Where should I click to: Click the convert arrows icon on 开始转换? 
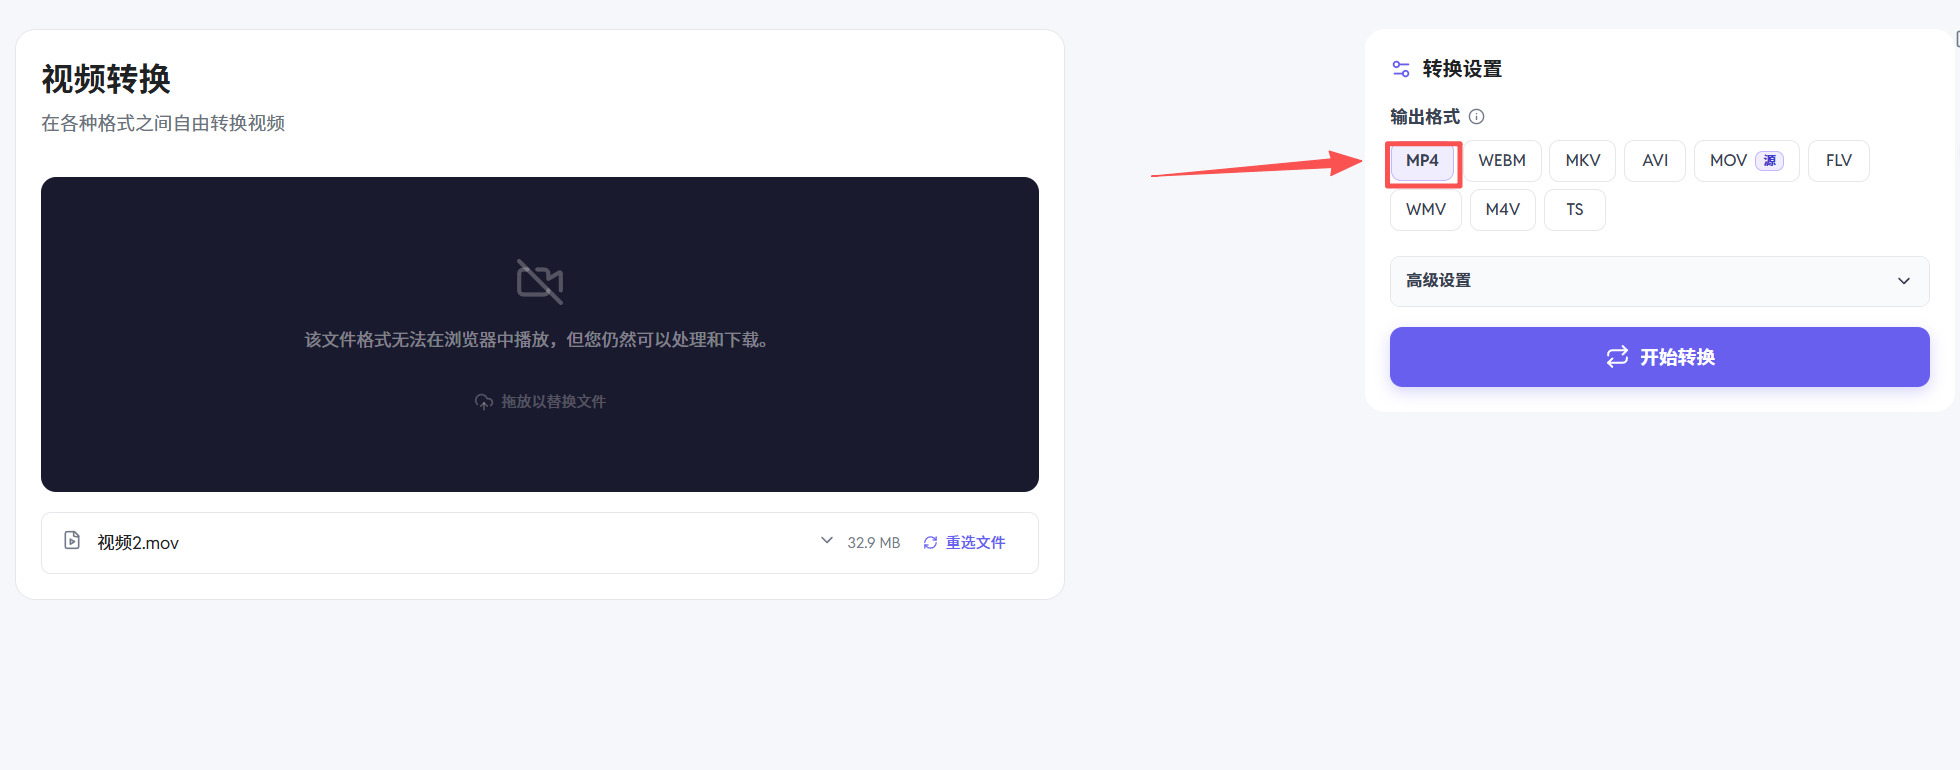[x=1617, y=357]
